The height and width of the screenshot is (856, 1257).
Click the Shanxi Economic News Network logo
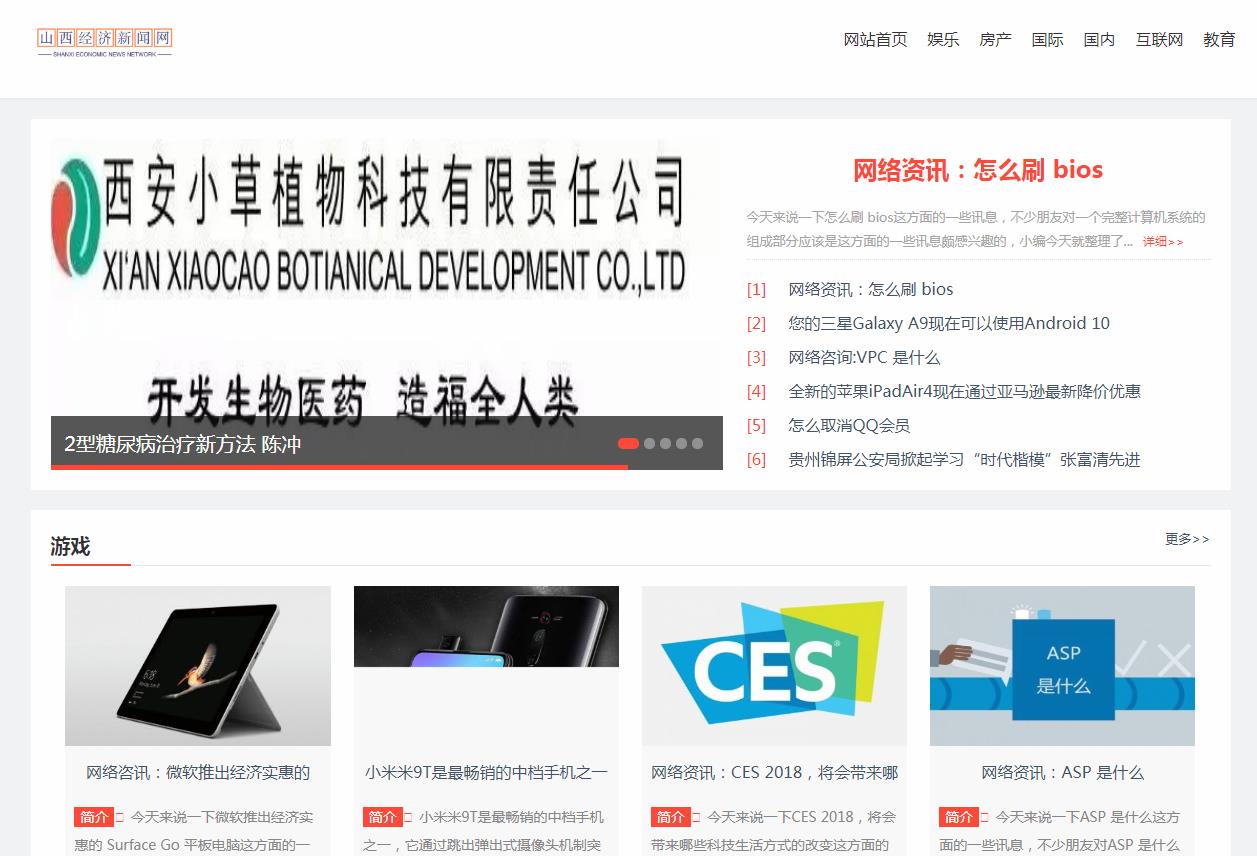(x=105, y=42)
